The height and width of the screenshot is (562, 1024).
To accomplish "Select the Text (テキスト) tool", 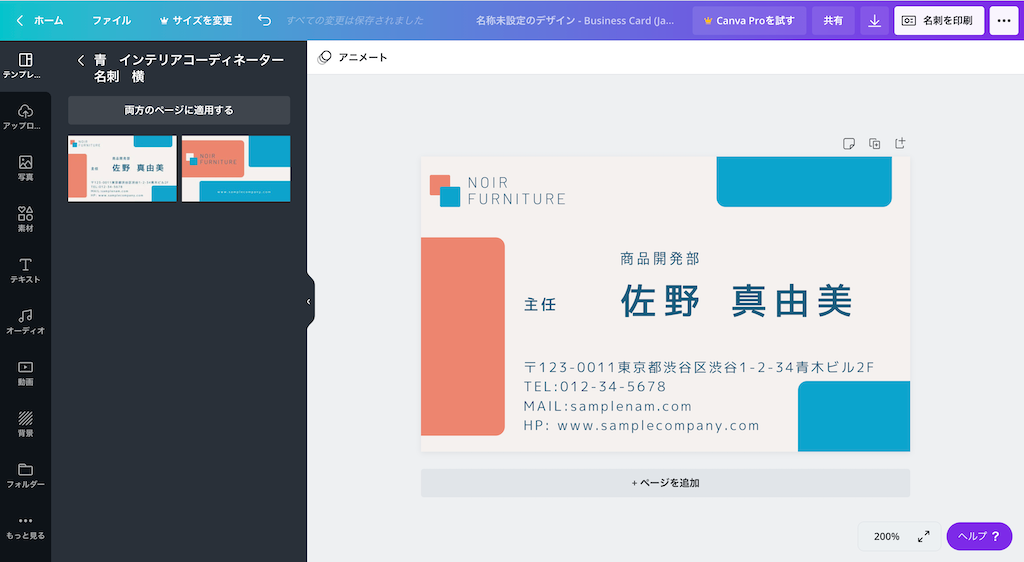I will click(x=25, y=270).
